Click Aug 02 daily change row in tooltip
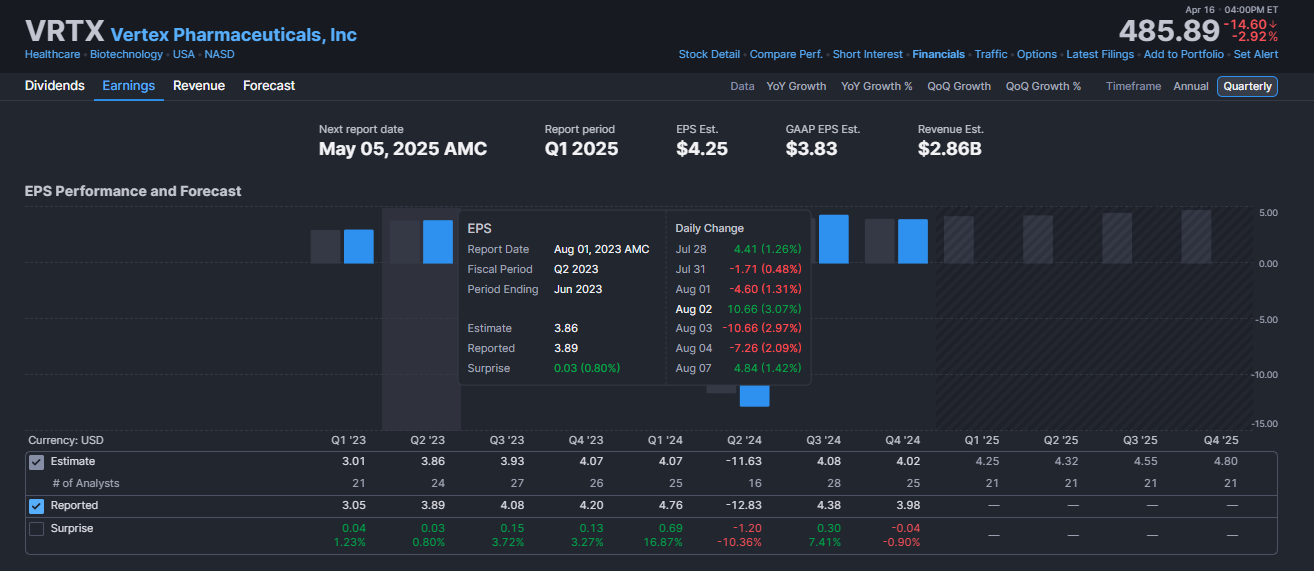Screen dimensions: 1314x571 pos(738,309)
